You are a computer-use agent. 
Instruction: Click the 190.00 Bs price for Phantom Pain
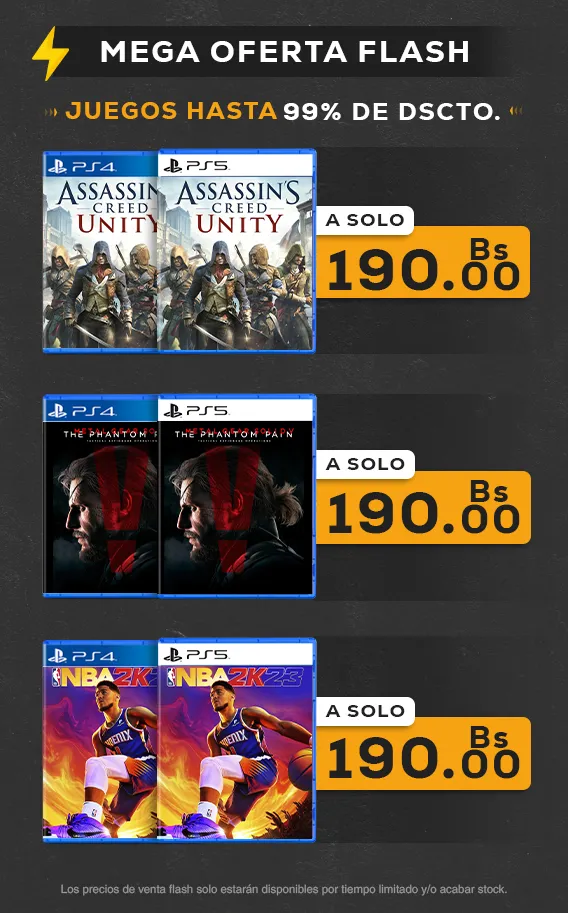pos(423,507)
